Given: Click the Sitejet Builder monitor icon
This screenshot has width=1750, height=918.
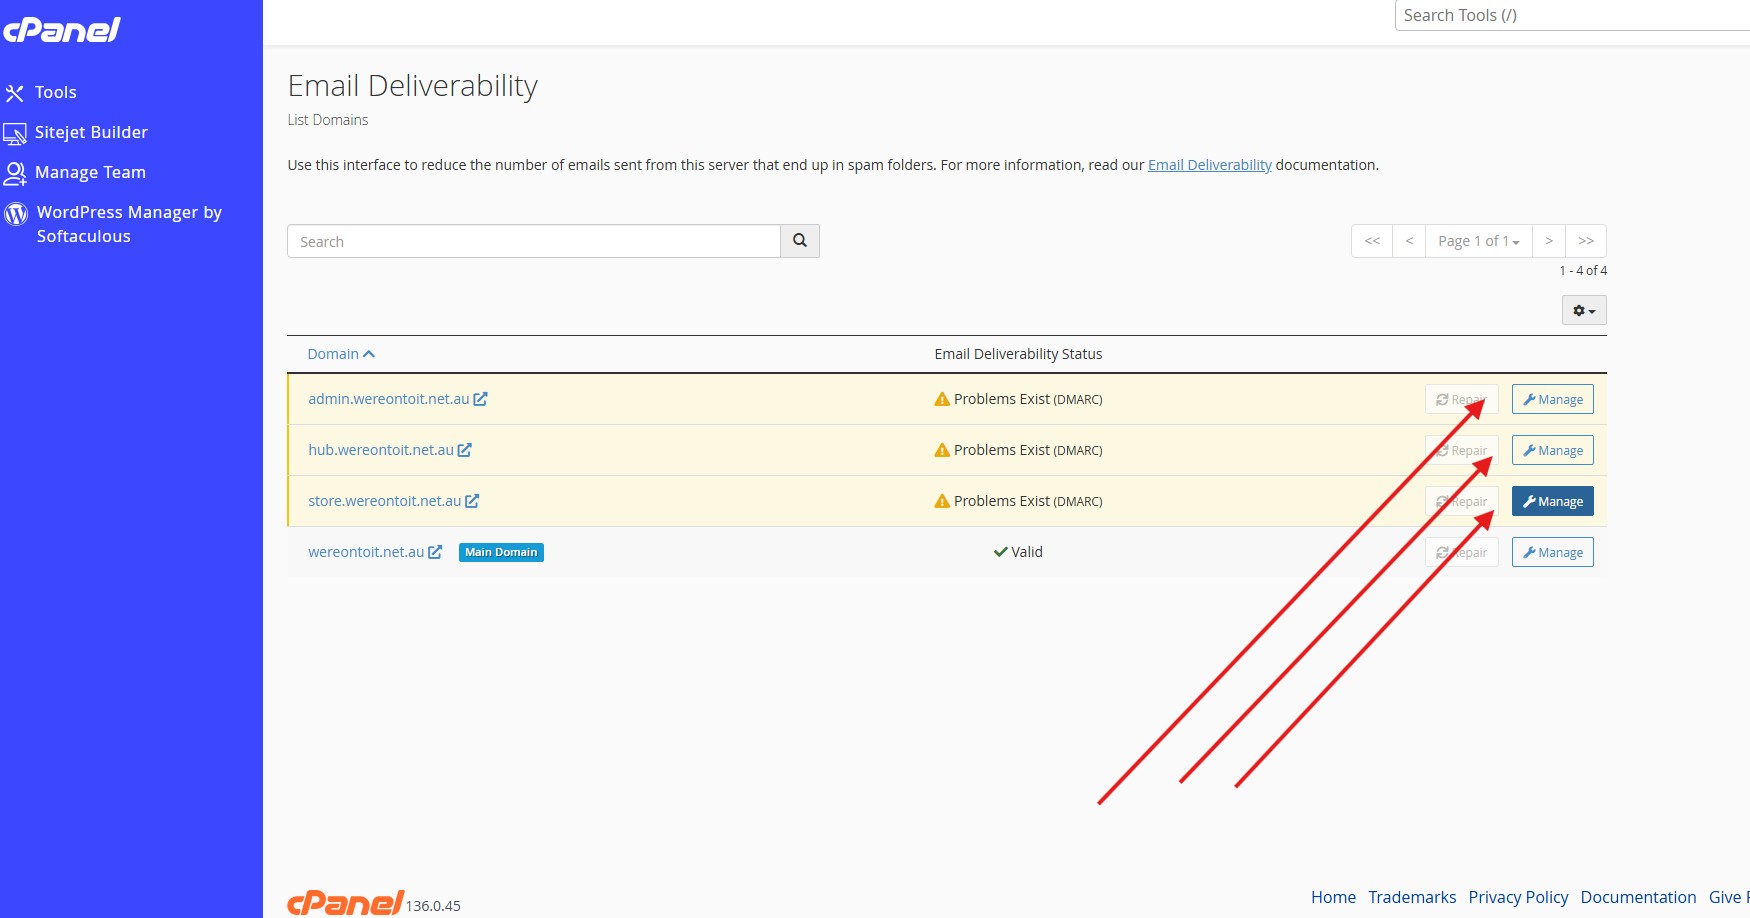Looking at the screenshot, I should tap(15, 133).
